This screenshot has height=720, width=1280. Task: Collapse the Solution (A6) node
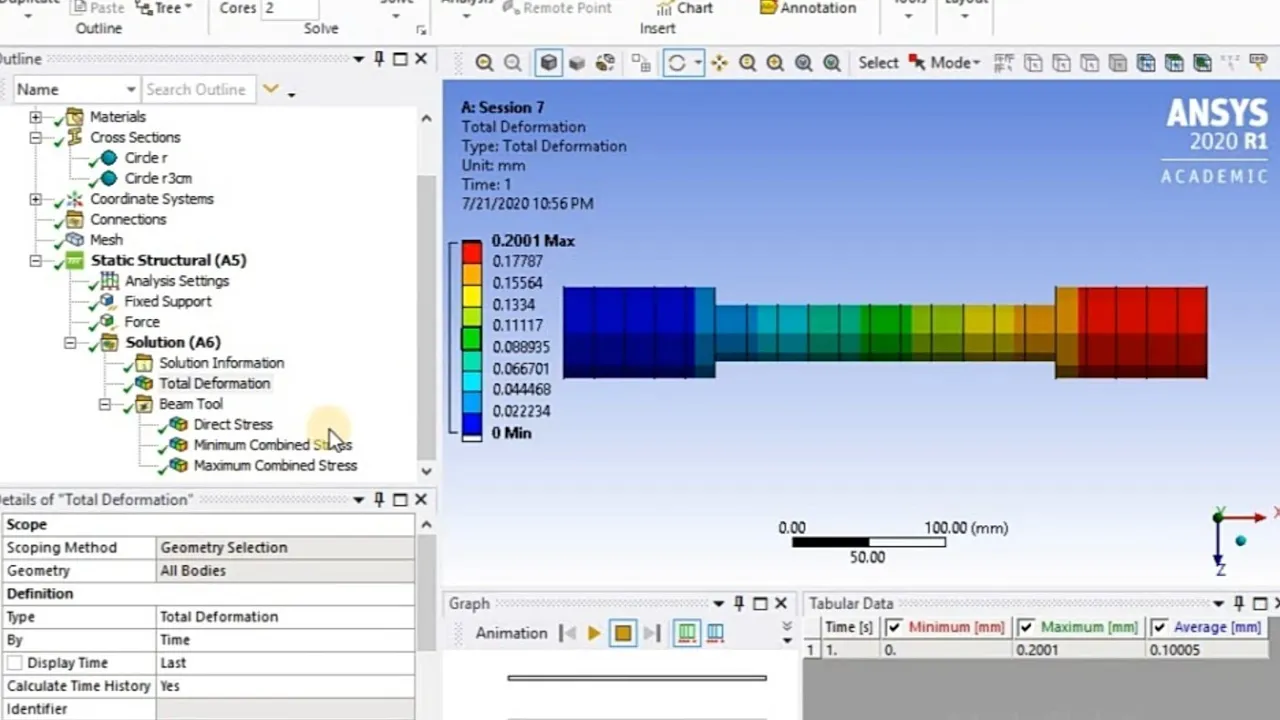coord(70,342)
